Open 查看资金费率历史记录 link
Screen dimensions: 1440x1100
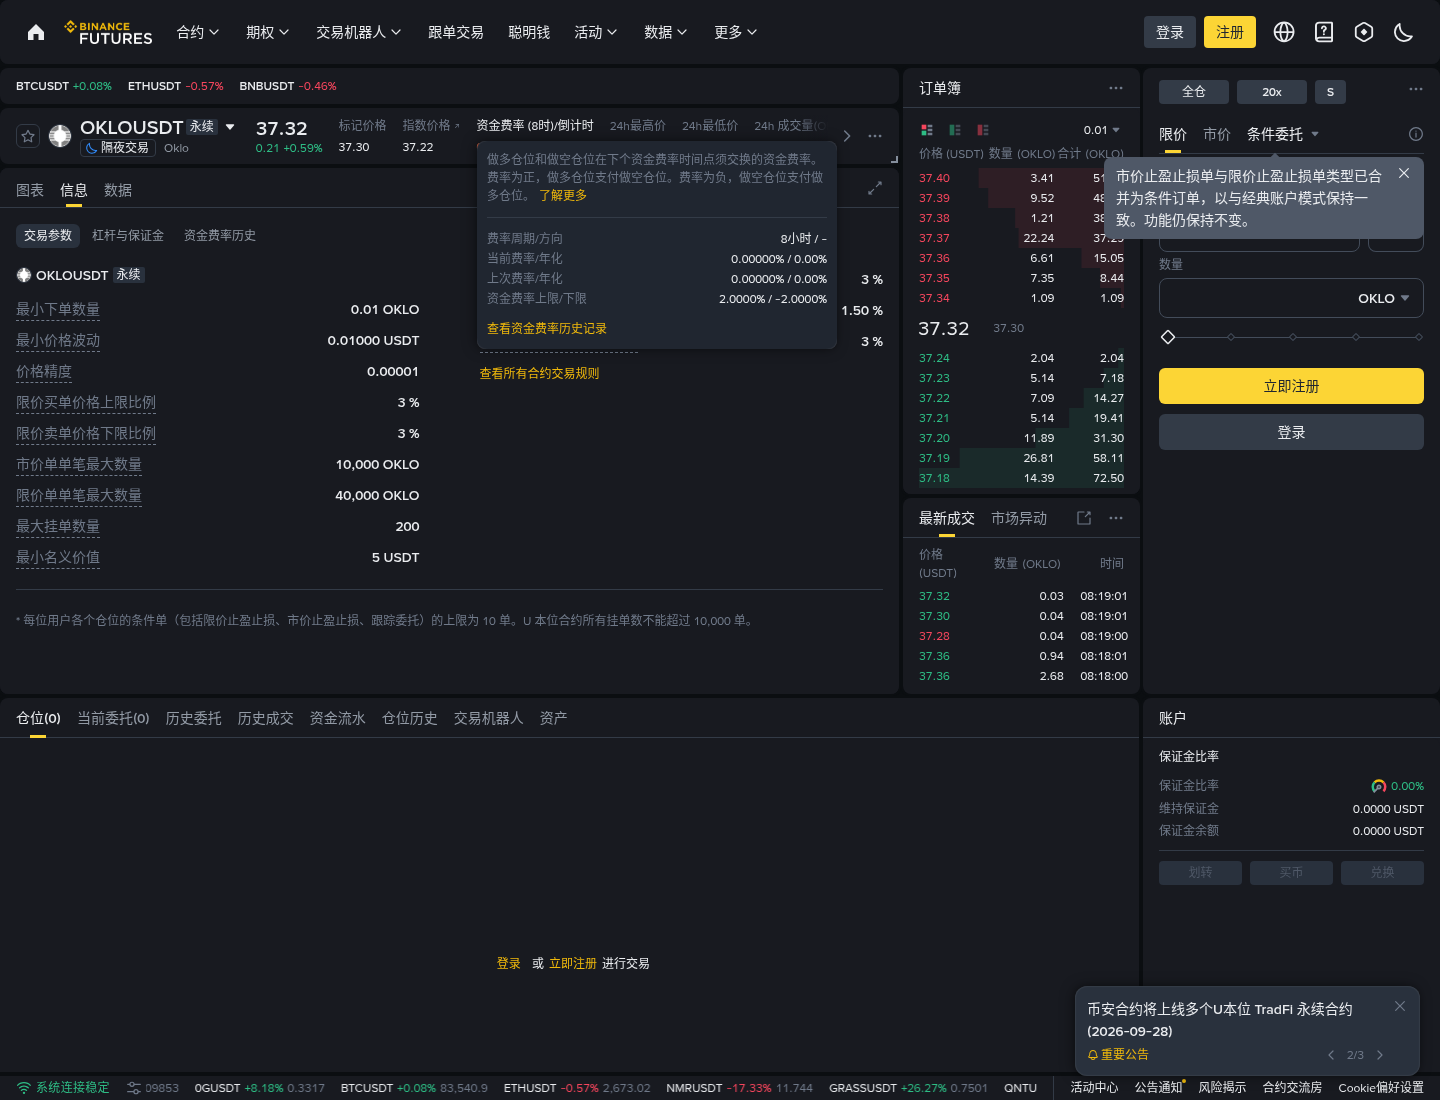click(547, 328)
